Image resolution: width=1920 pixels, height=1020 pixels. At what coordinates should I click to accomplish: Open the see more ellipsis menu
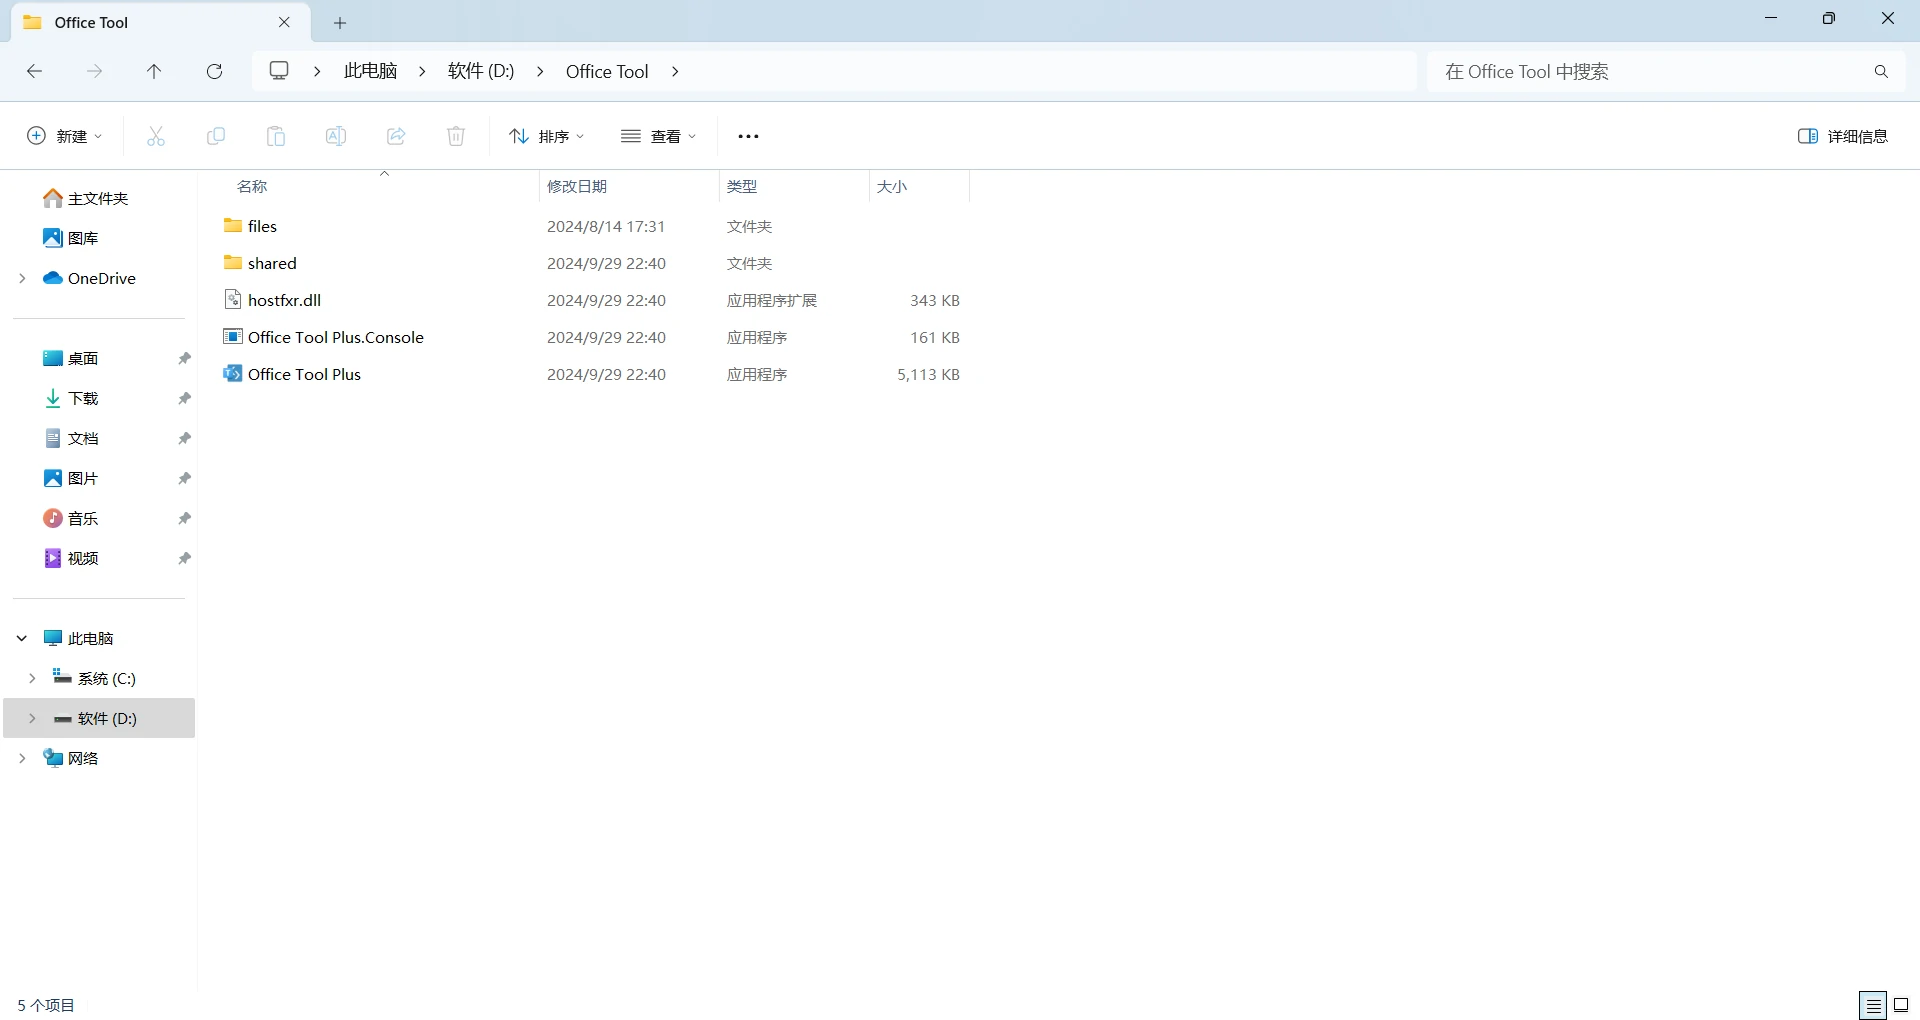[x=748, y=136]
